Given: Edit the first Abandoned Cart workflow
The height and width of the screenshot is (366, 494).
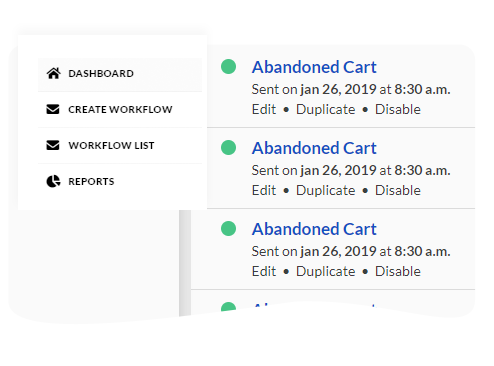Looking at the screenshot, I should click(x=264, y=109).
